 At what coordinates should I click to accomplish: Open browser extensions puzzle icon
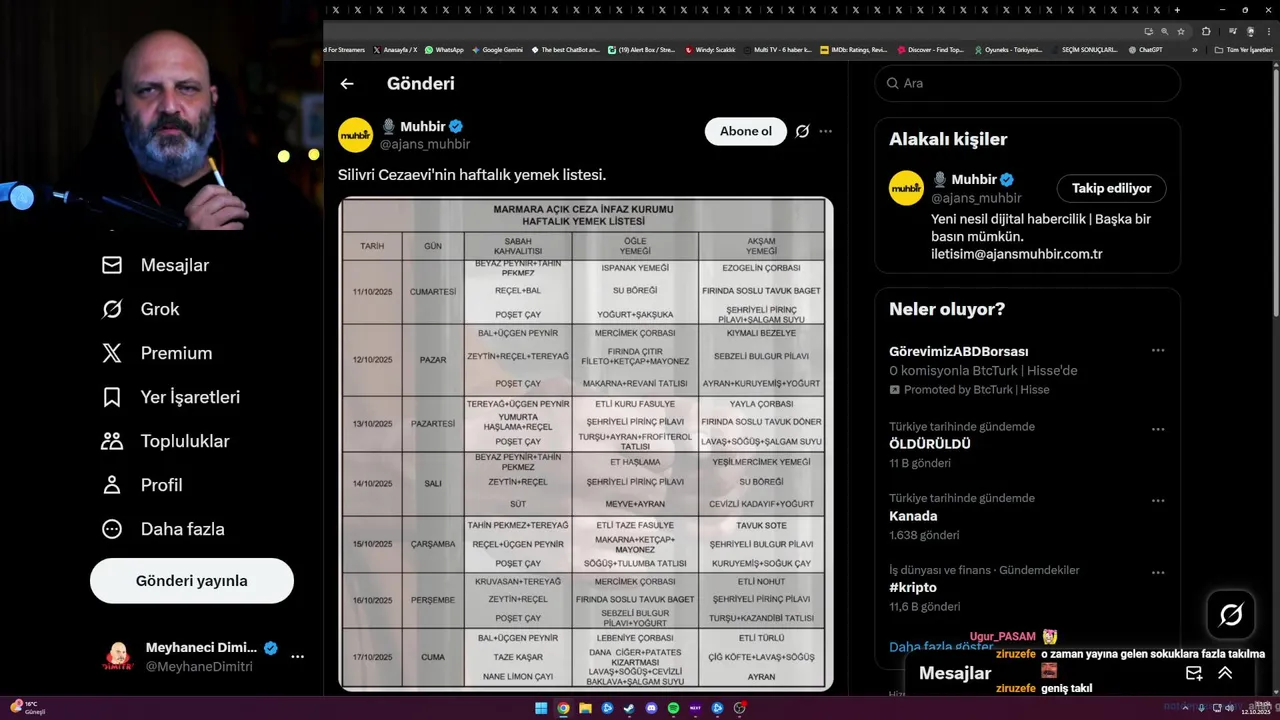pos(1206,31)
